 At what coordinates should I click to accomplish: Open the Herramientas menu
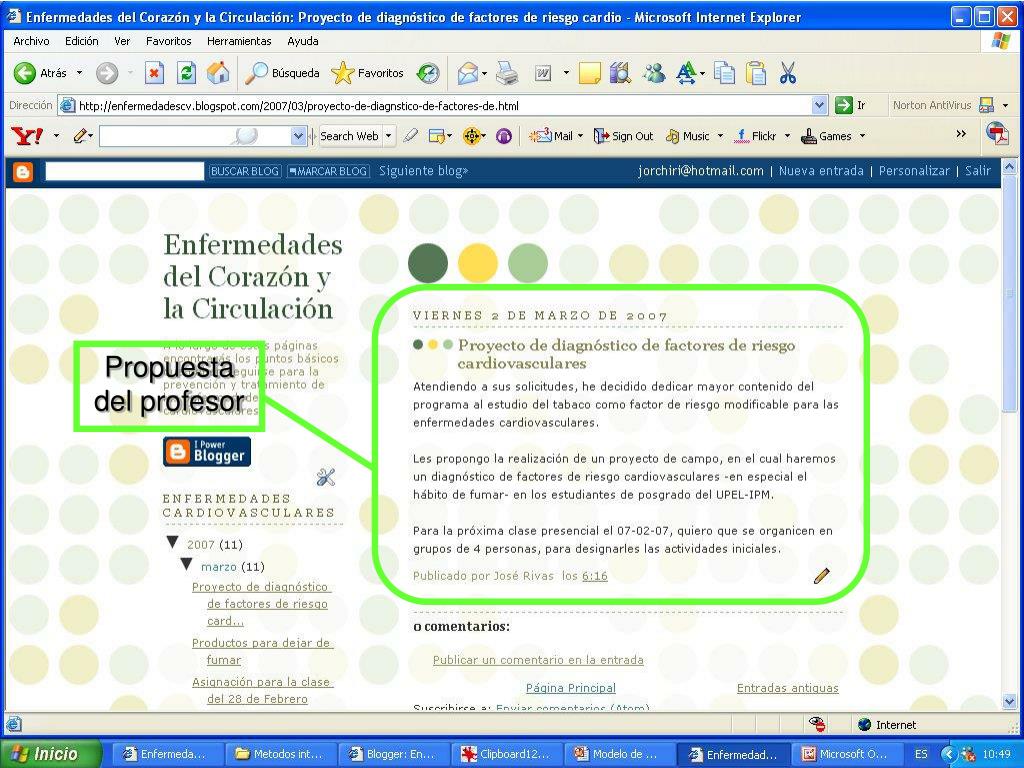pos(239,41)
